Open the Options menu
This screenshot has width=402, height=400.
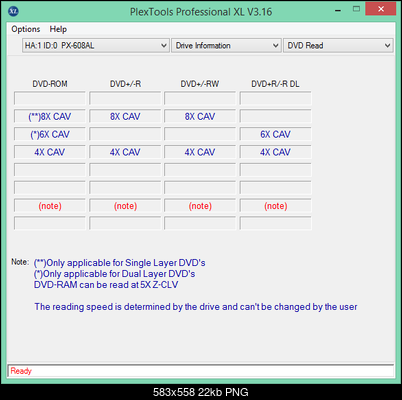coord(26,29)
